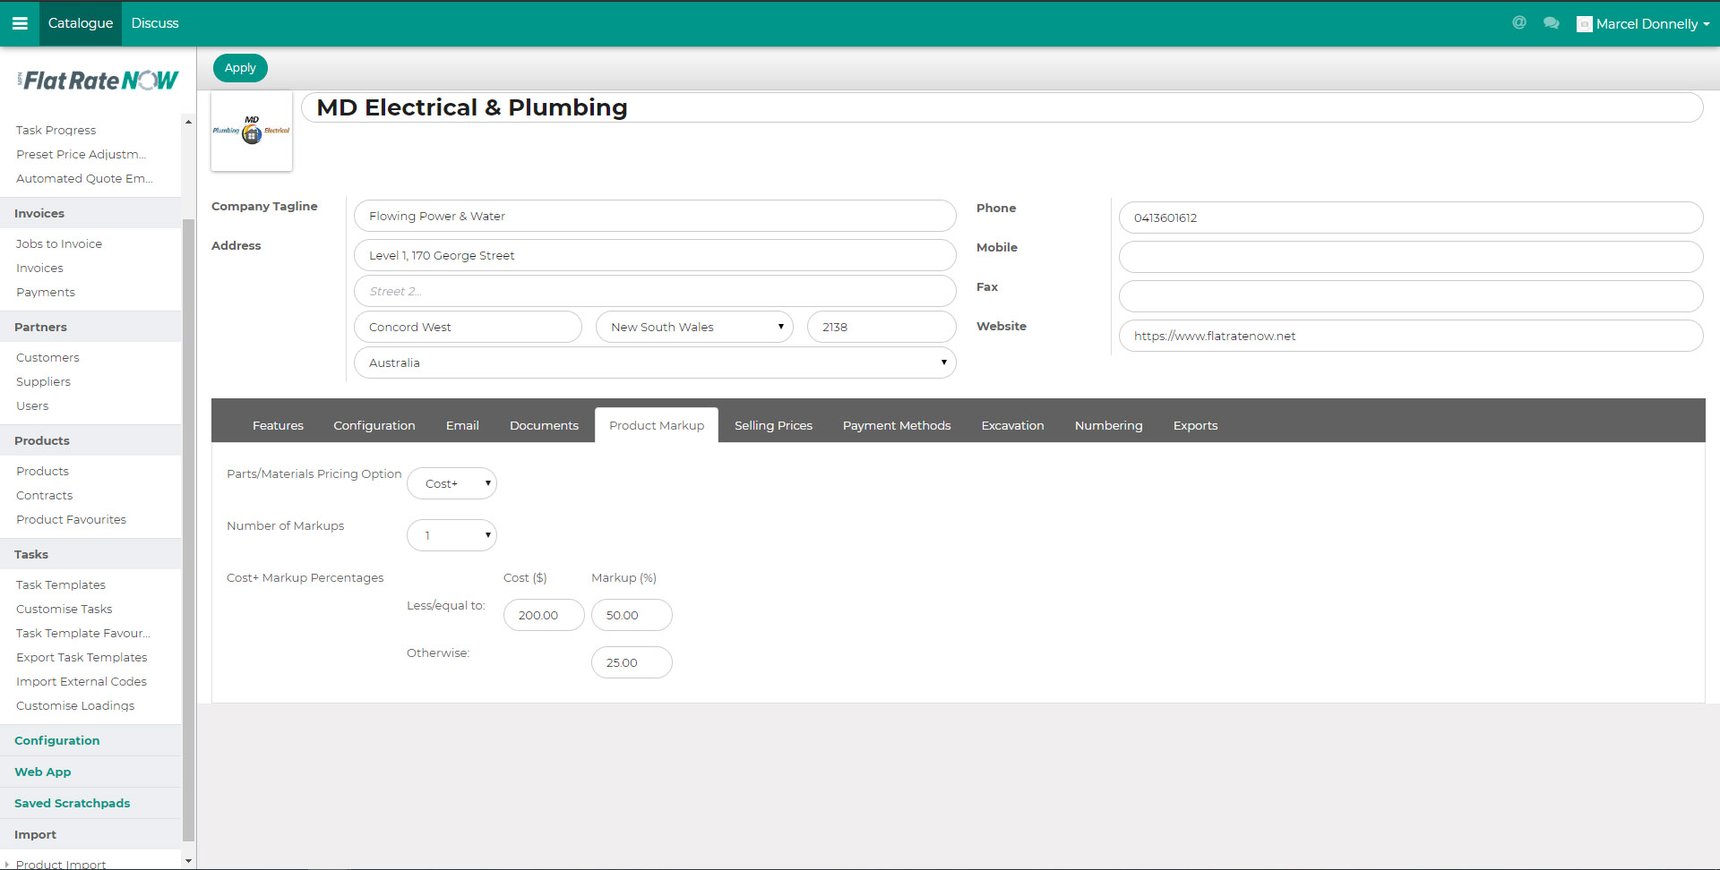Open Task Progress in sidebar

[x=56, y=131]
